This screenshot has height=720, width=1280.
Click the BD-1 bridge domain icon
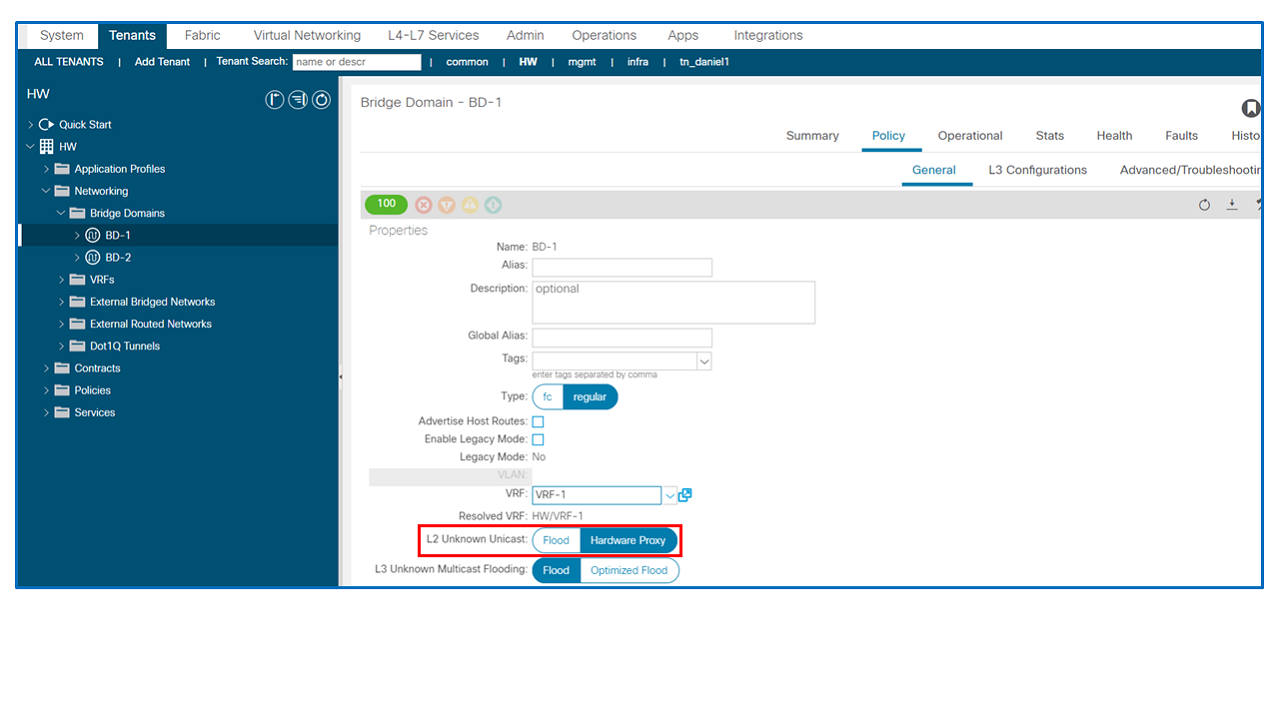(93, 235)
